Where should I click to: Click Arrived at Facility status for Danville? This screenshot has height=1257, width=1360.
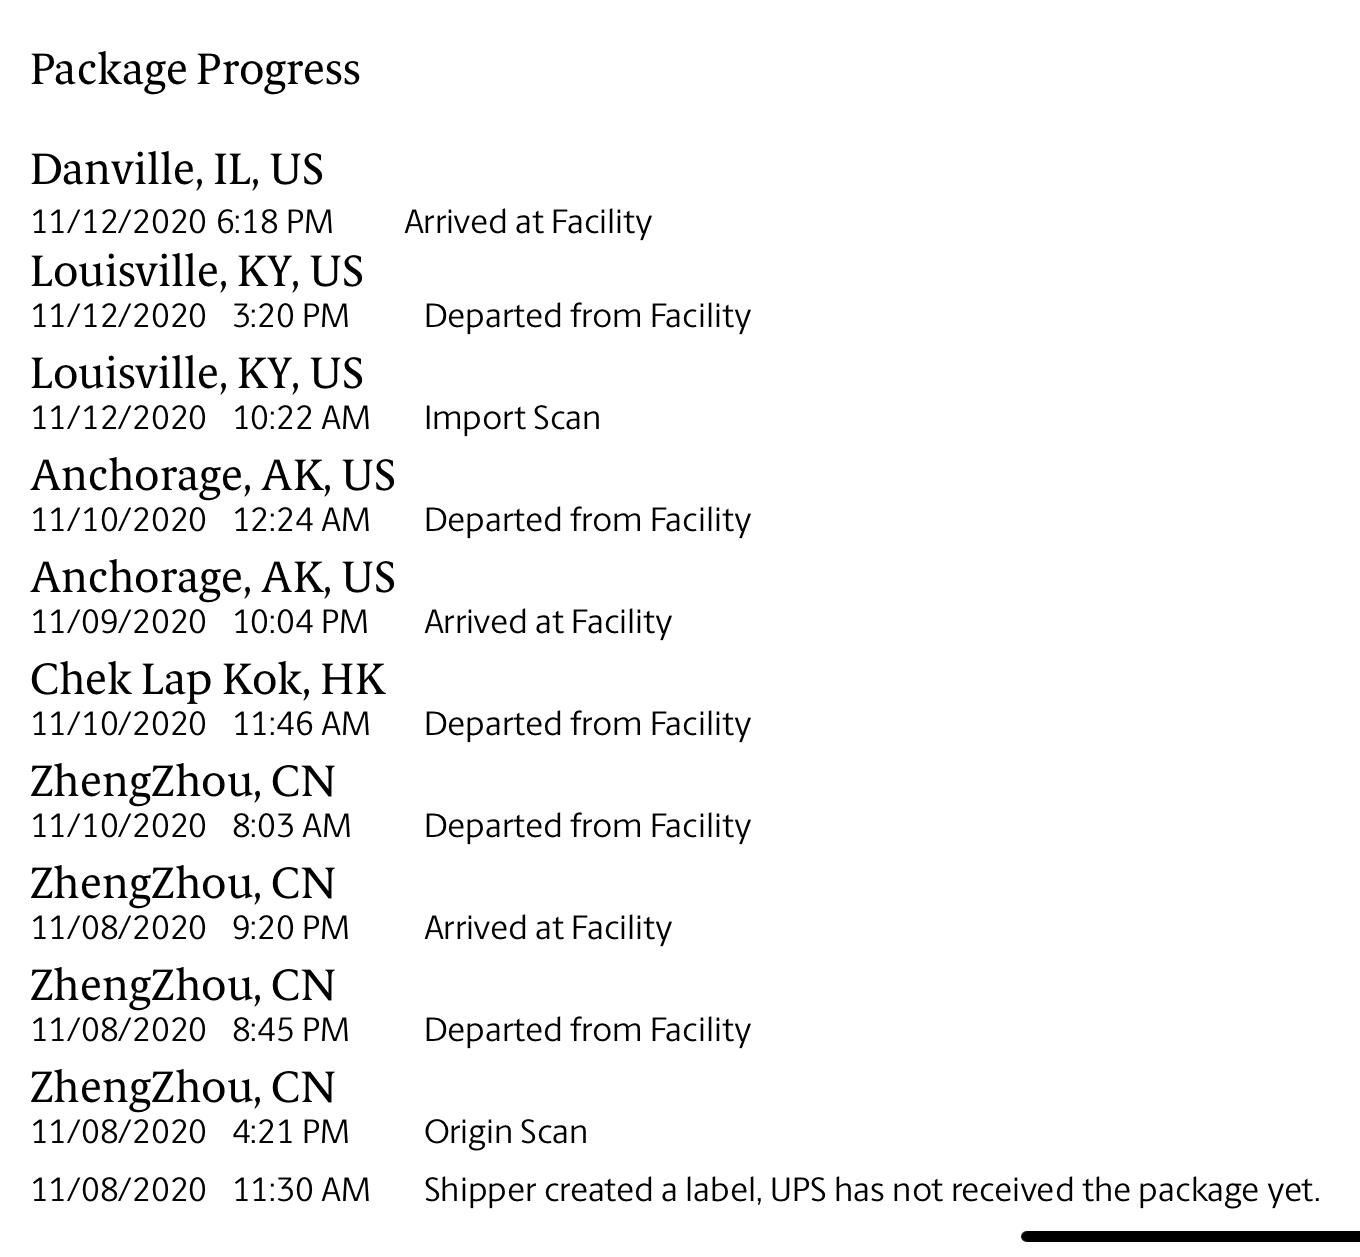pyautogui.click(x=527, y=222)
